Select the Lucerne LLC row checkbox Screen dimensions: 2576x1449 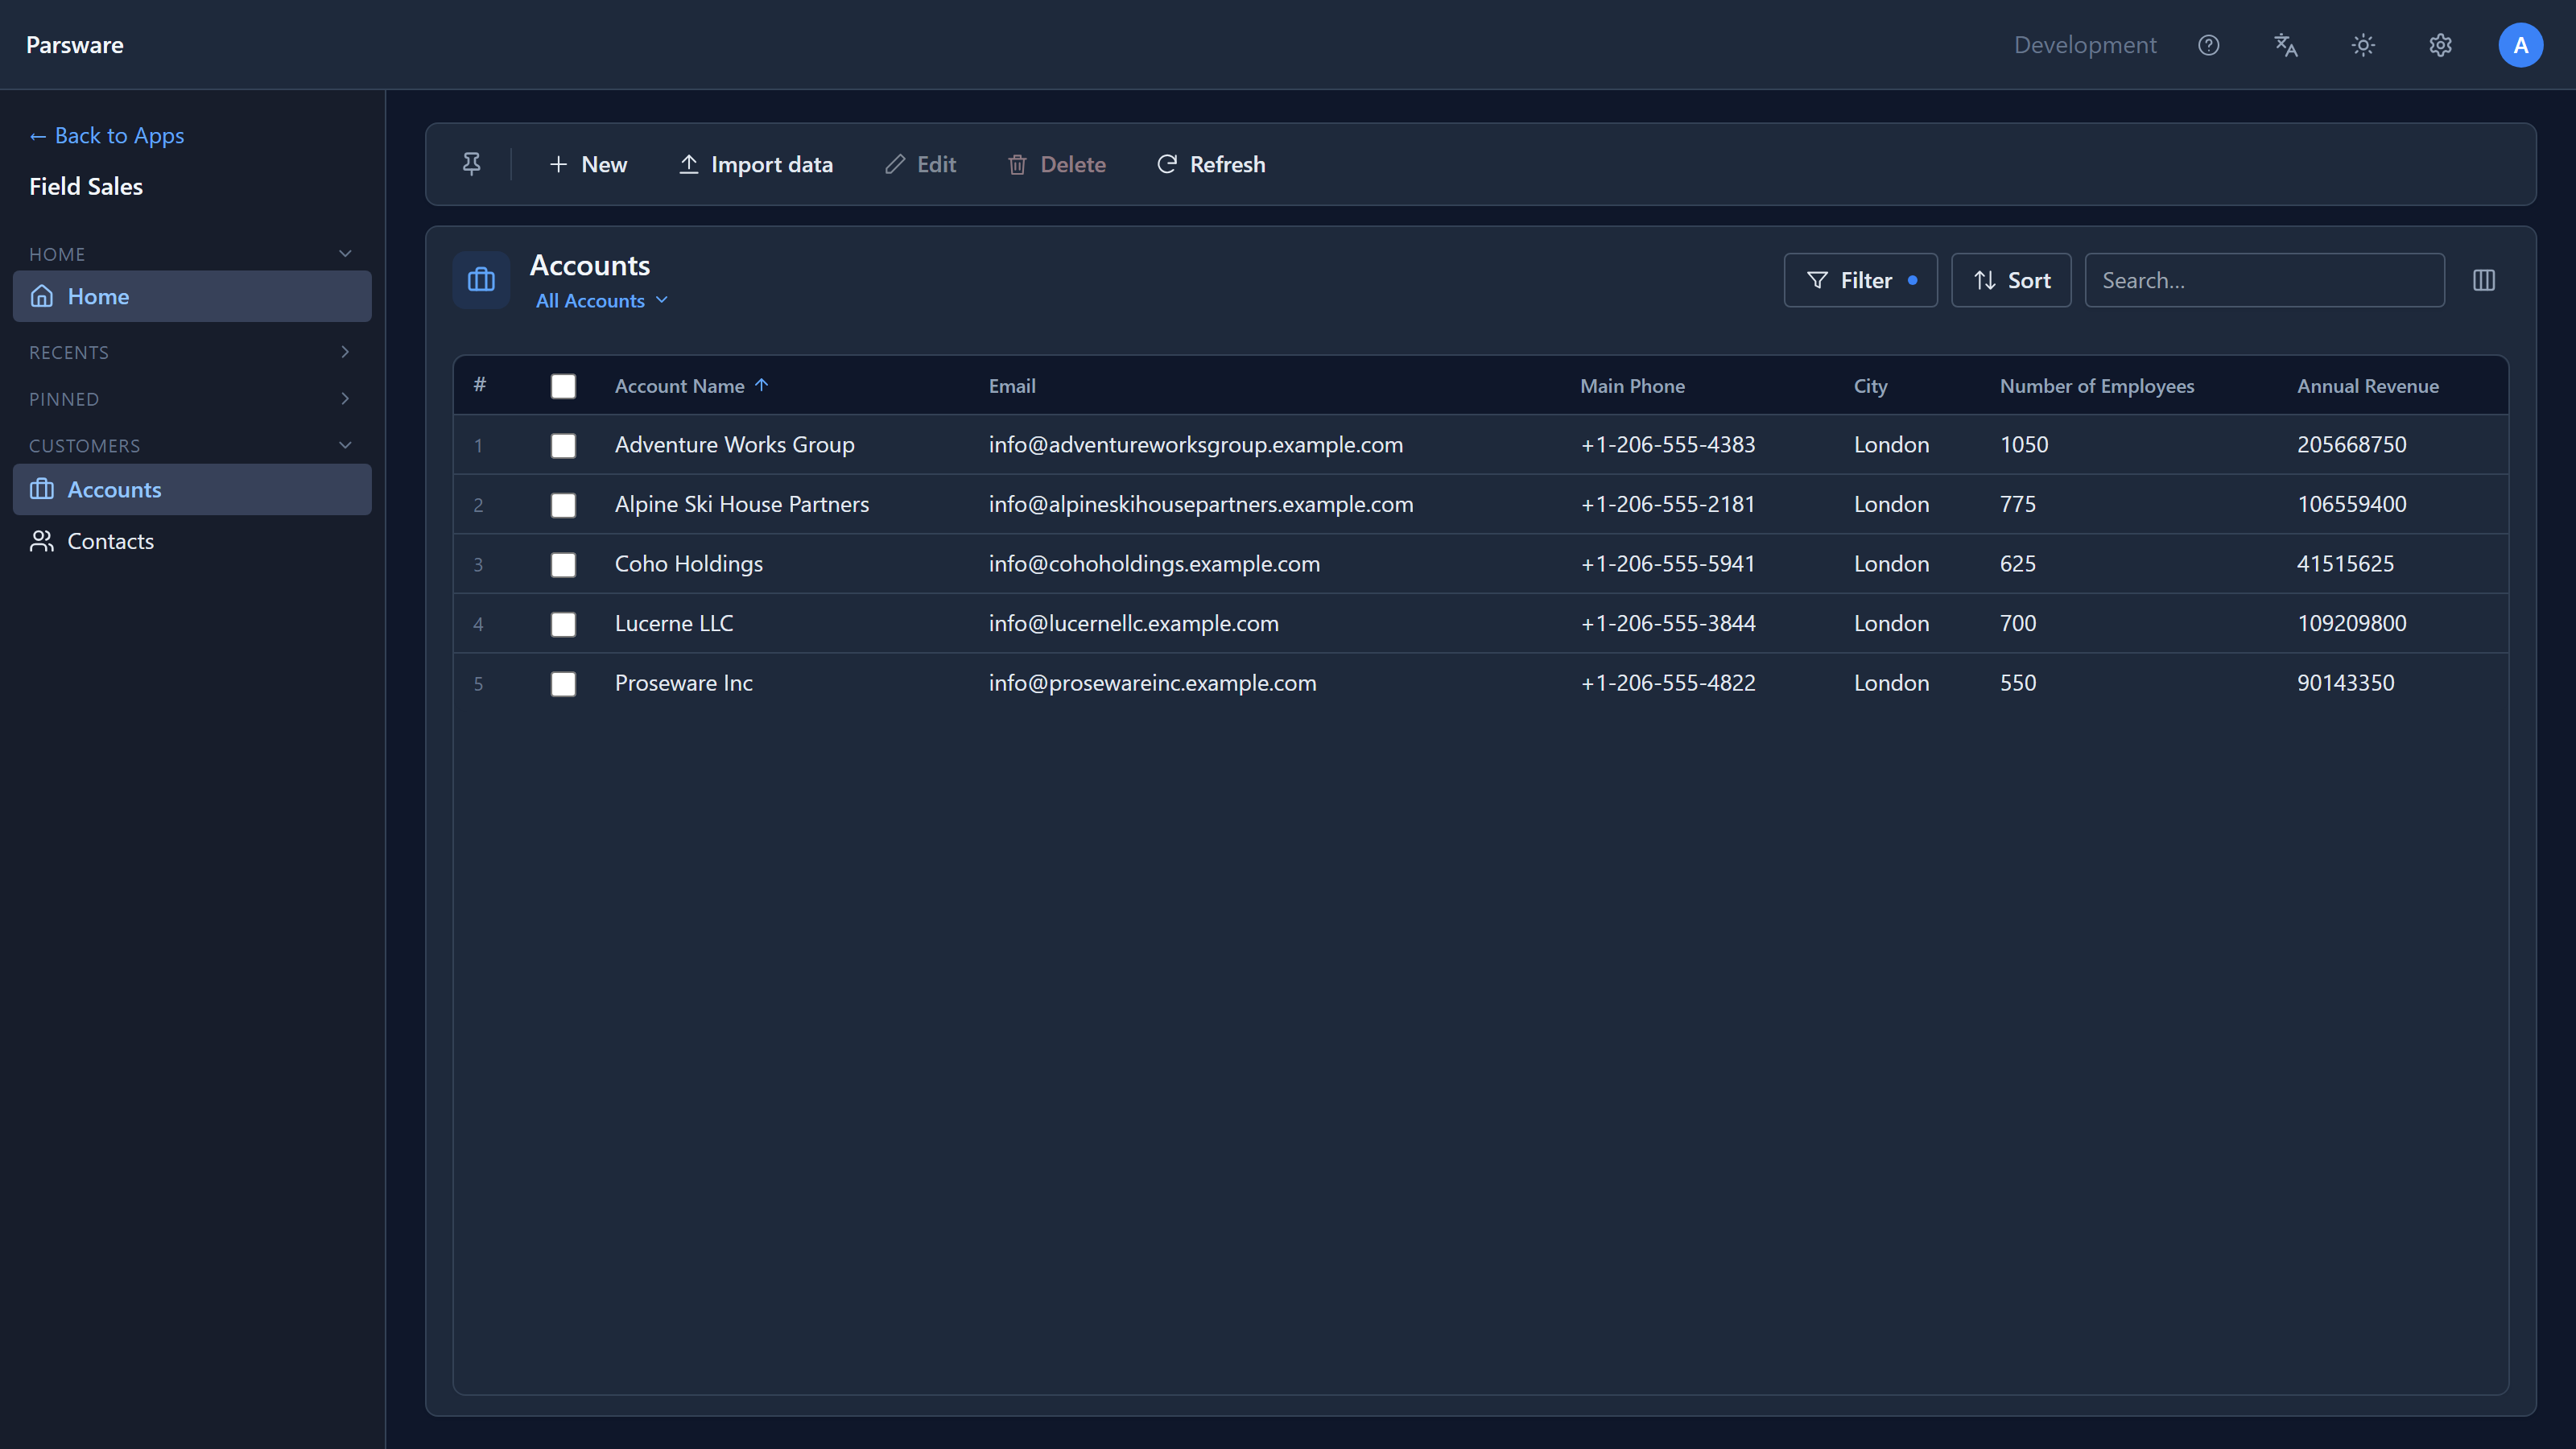(563, 624)
